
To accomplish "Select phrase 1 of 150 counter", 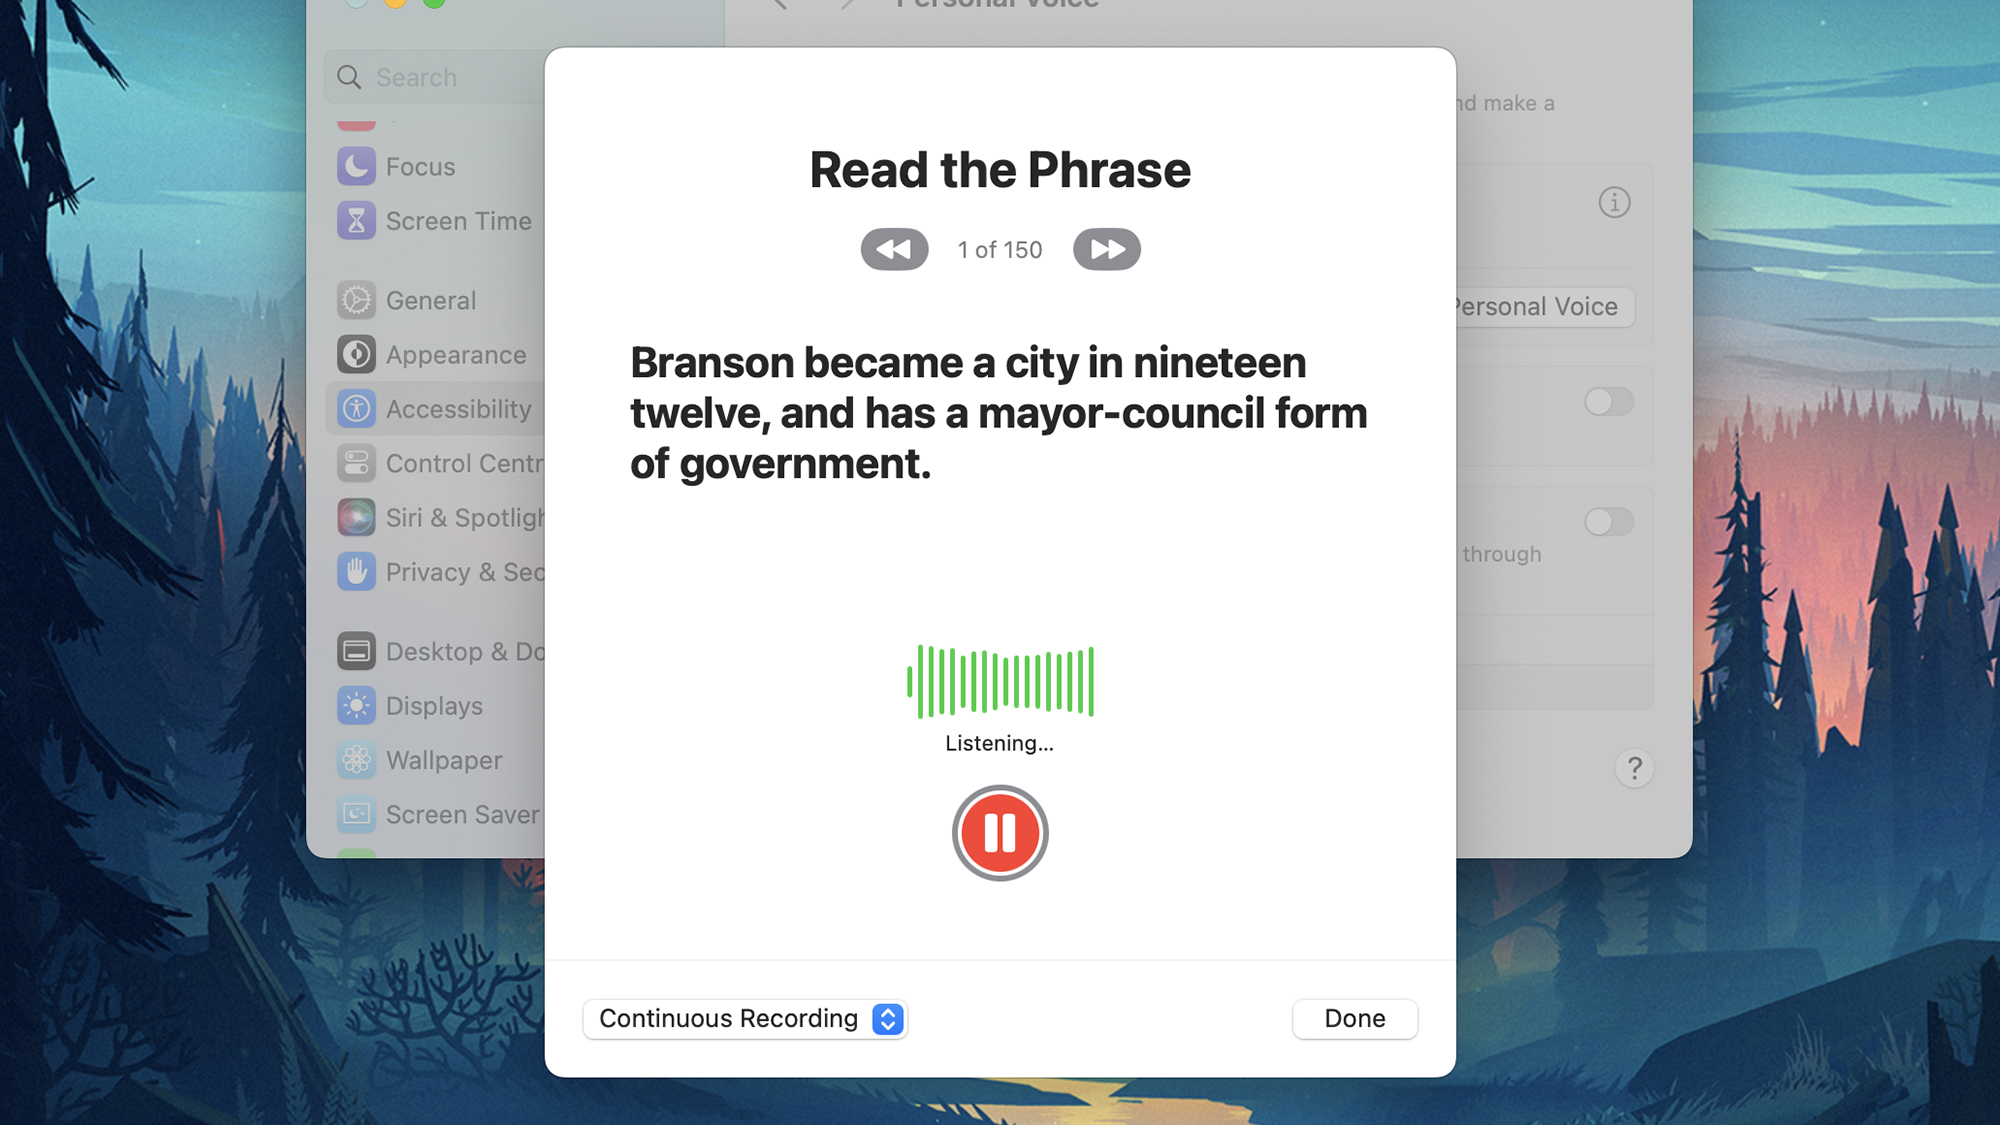I will 1000,249.
